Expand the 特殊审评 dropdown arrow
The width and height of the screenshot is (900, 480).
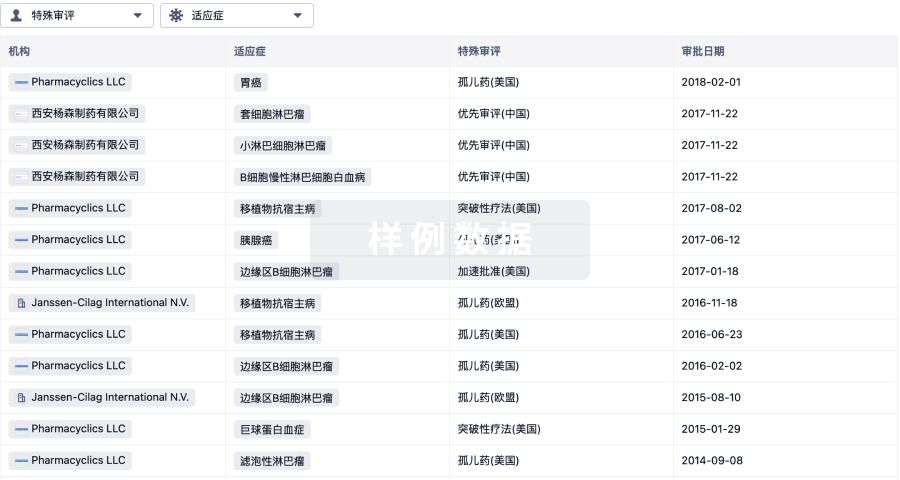click(x=137, y=16)
